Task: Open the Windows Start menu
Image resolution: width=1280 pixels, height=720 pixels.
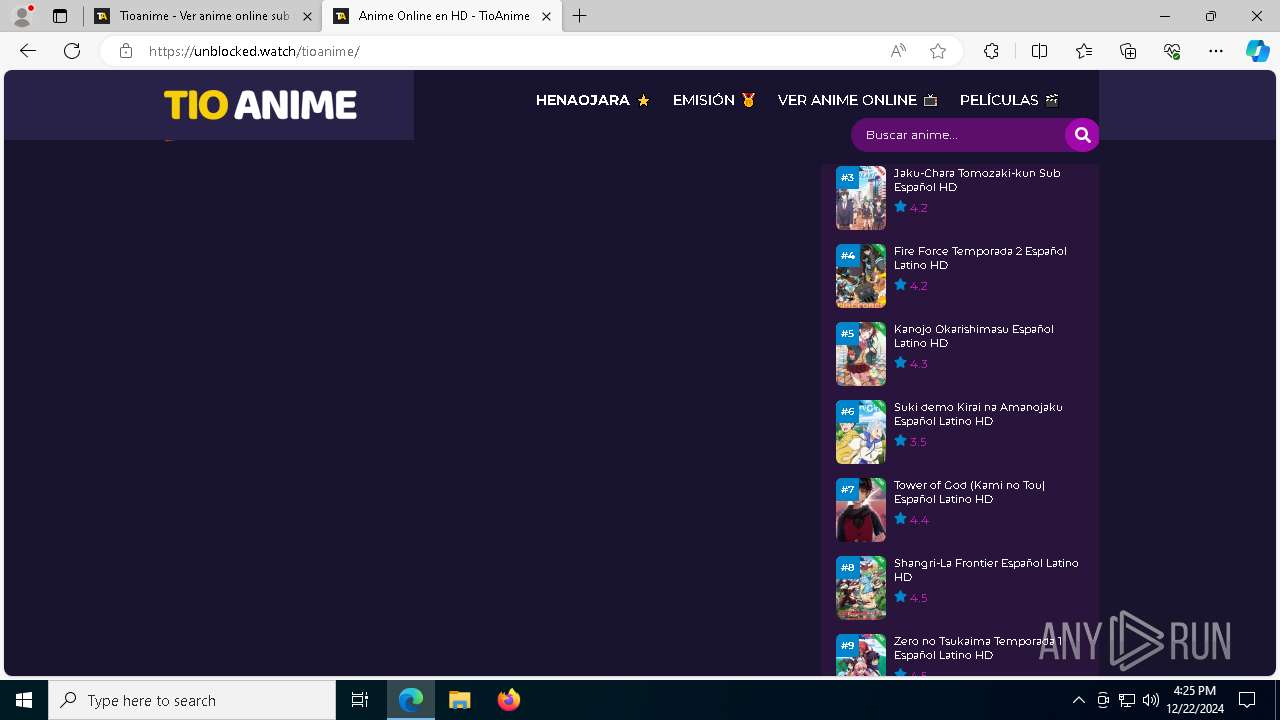Action: 24,700
